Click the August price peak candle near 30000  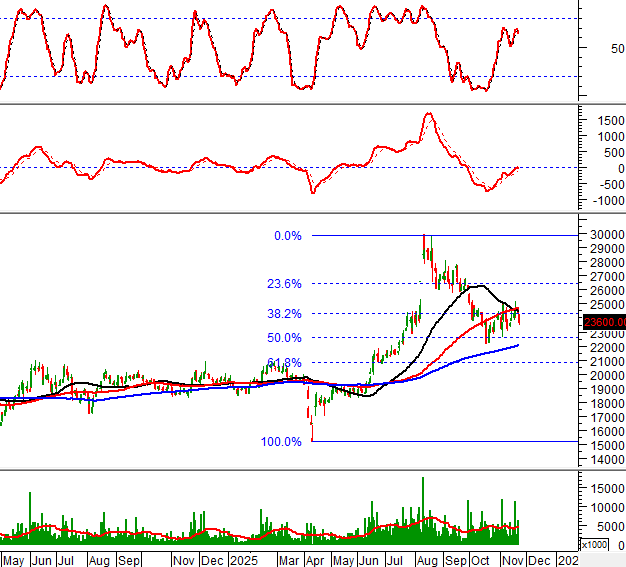pyautogui.click(x=425, y=241)
